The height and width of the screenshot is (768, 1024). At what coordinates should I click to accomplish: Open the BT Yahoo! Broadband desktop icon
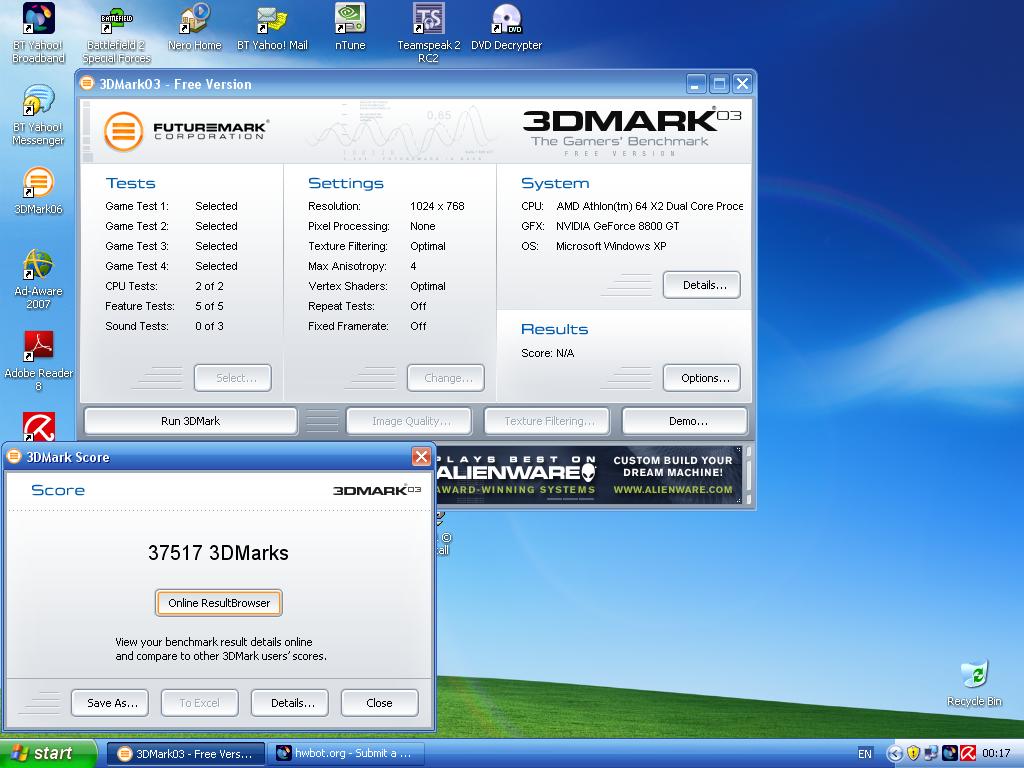point(39,33)
